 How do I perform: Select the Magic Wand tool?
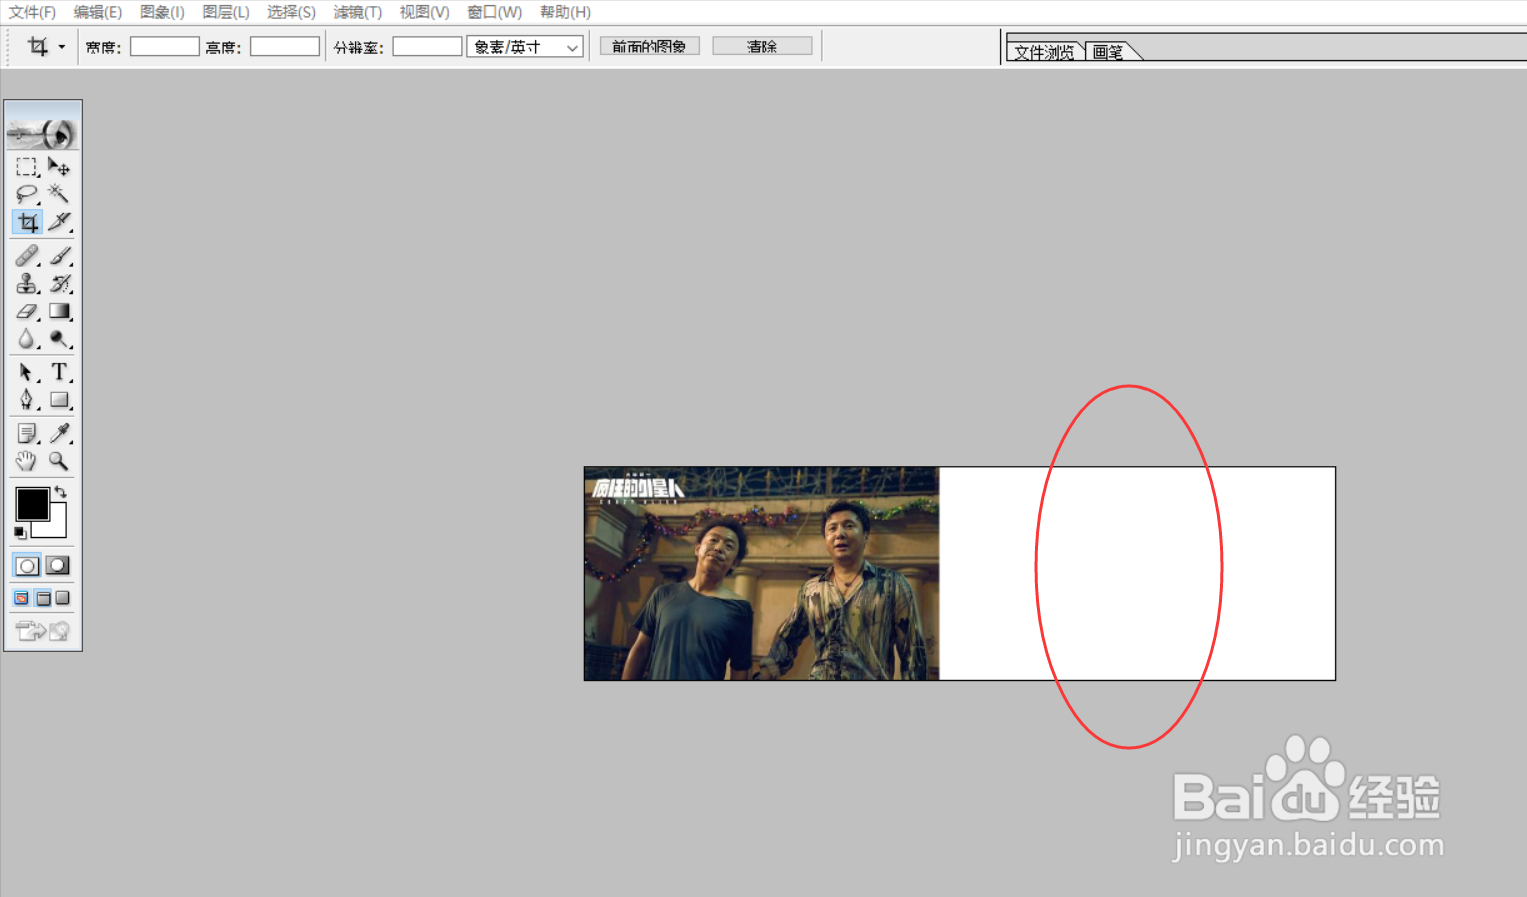(59, 194)
